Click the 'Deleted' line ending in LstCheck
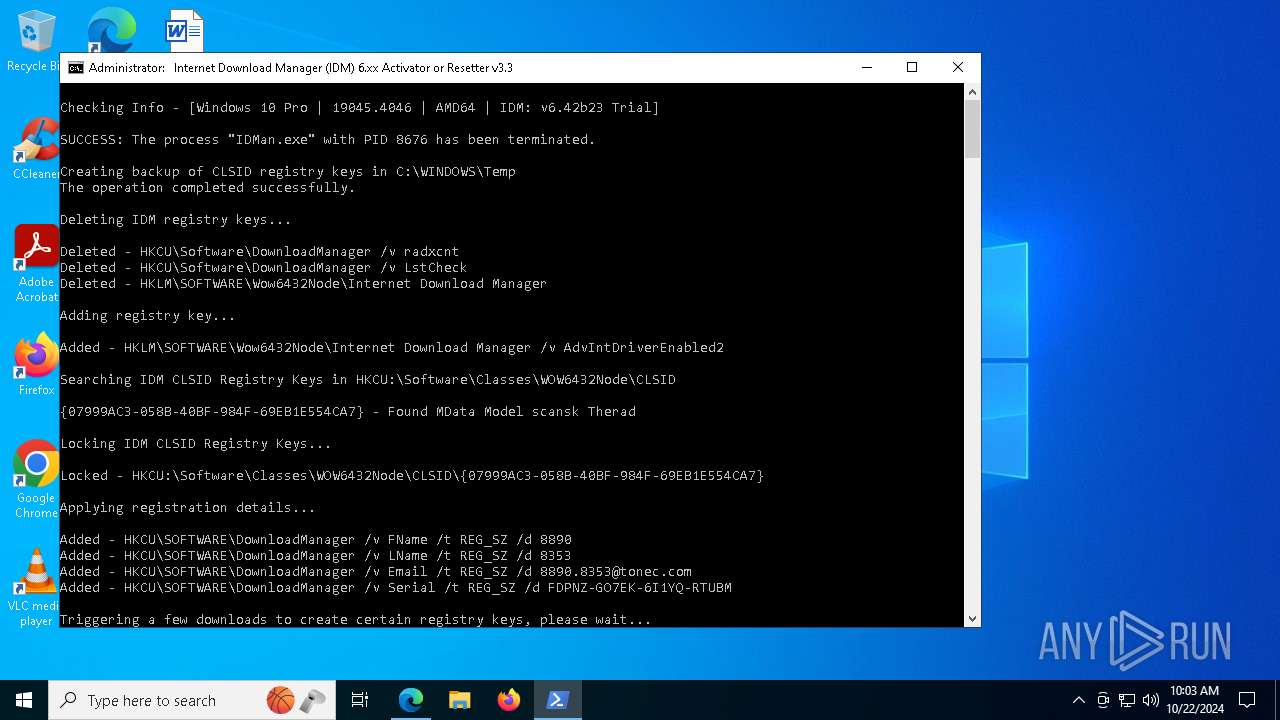 click(264, 268)
